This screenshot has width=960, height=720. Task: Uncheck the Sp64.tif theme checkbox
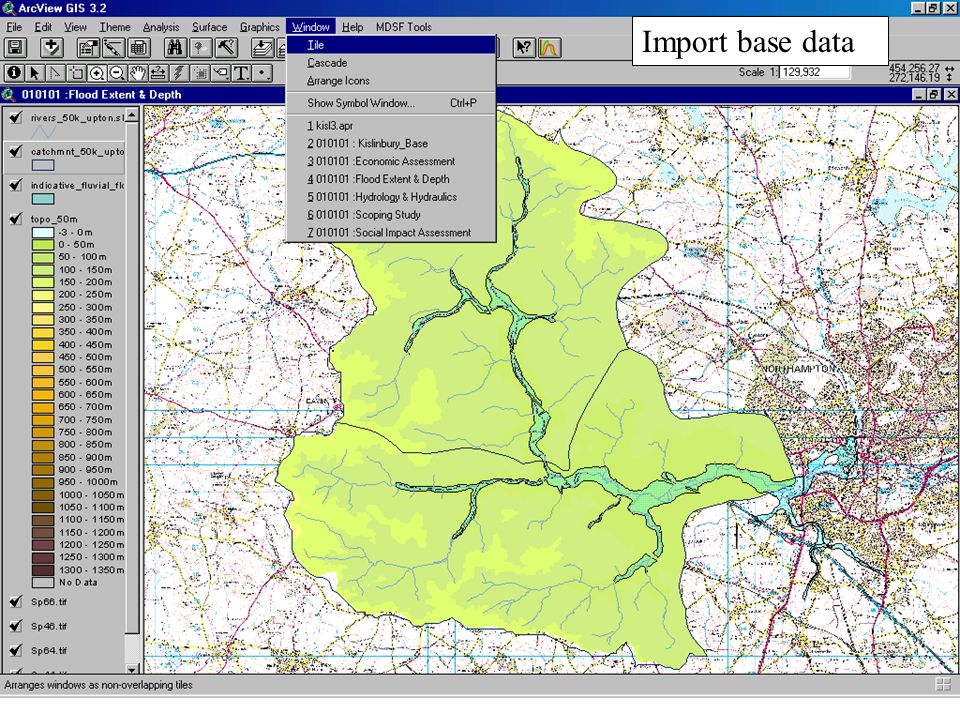pos(16,650)
